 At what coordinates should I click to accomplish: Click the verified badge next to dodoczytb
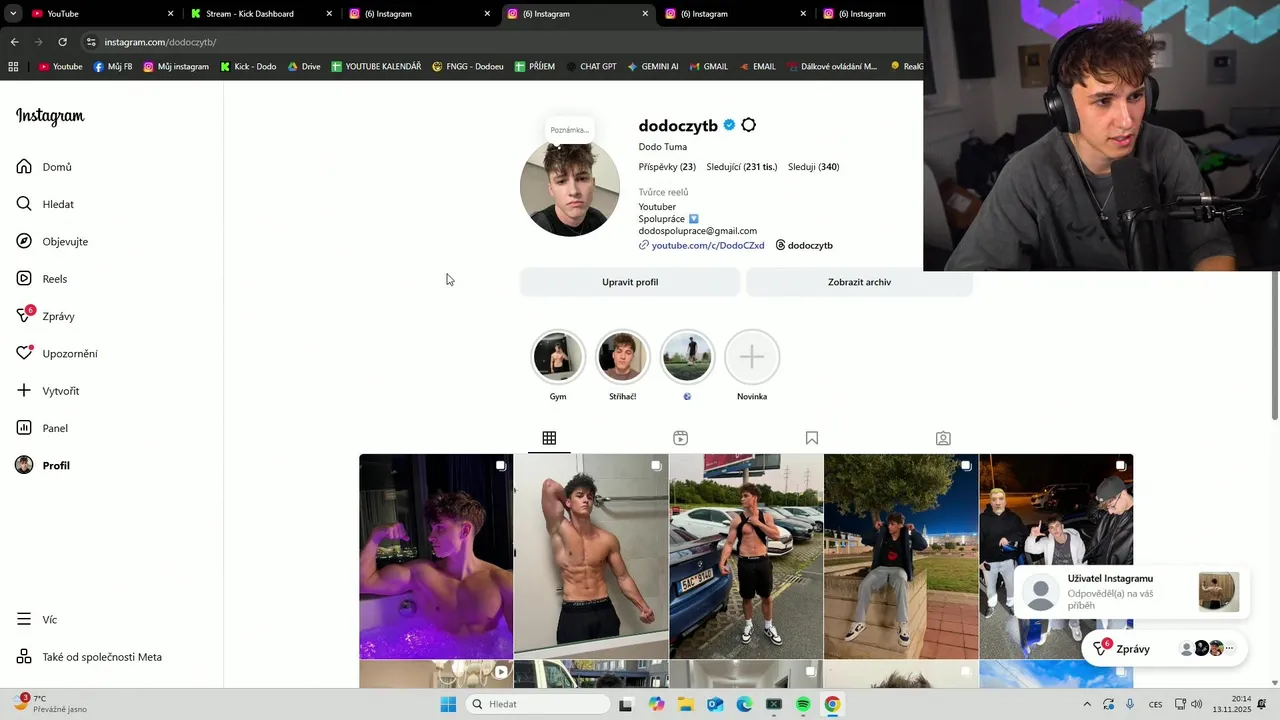coord(729,125)
